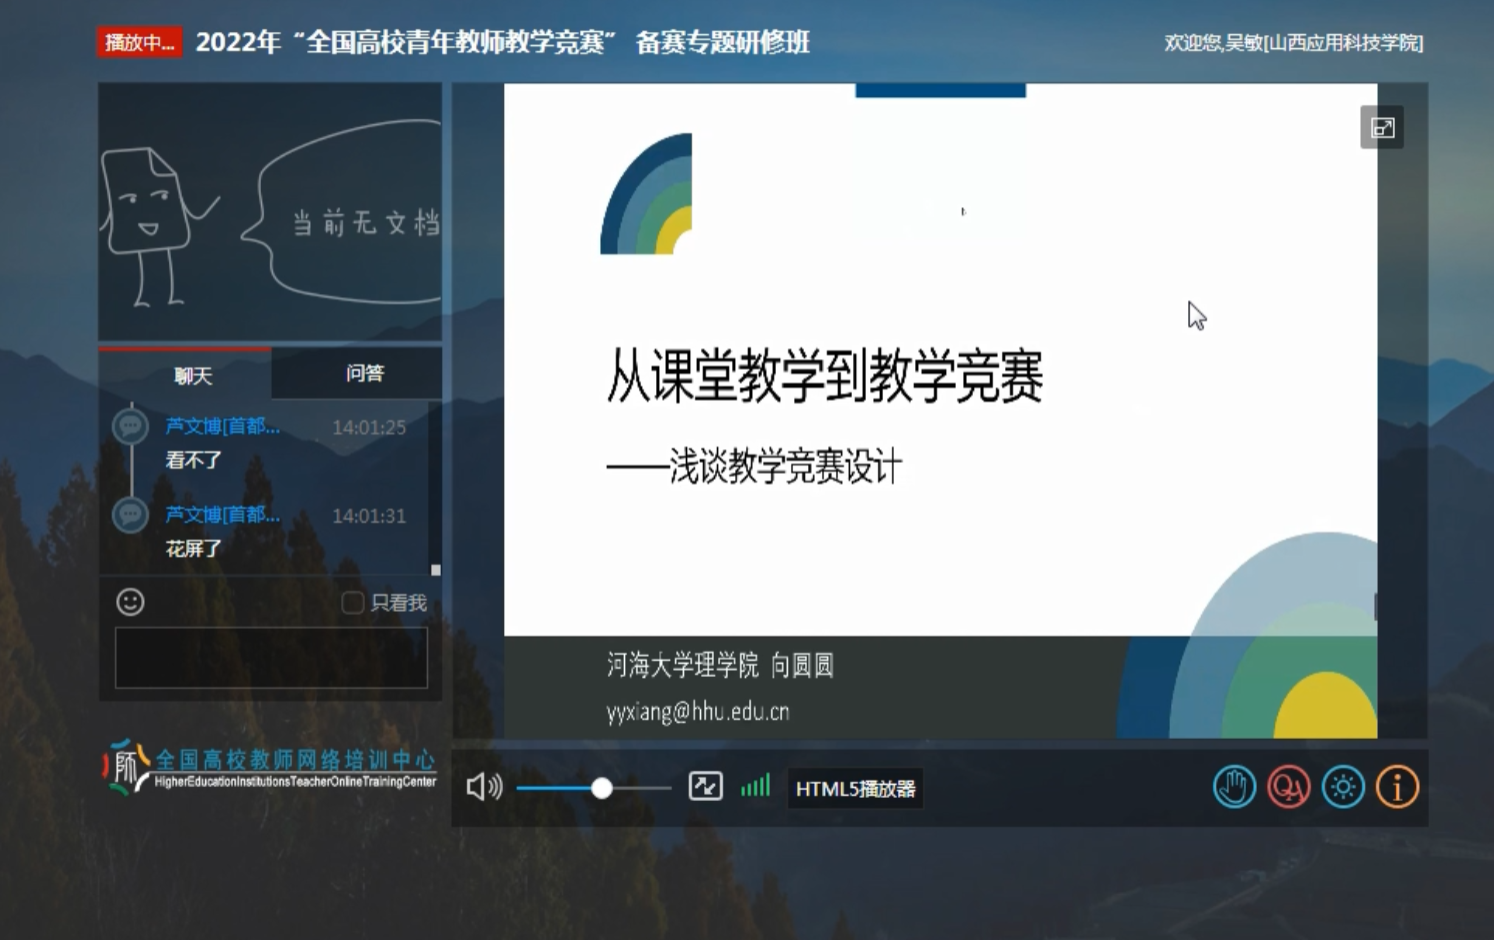Click chat bubble icon beside 14:01:25 message
This screenshot has width=1494, height=940.
tap(130, 427)
